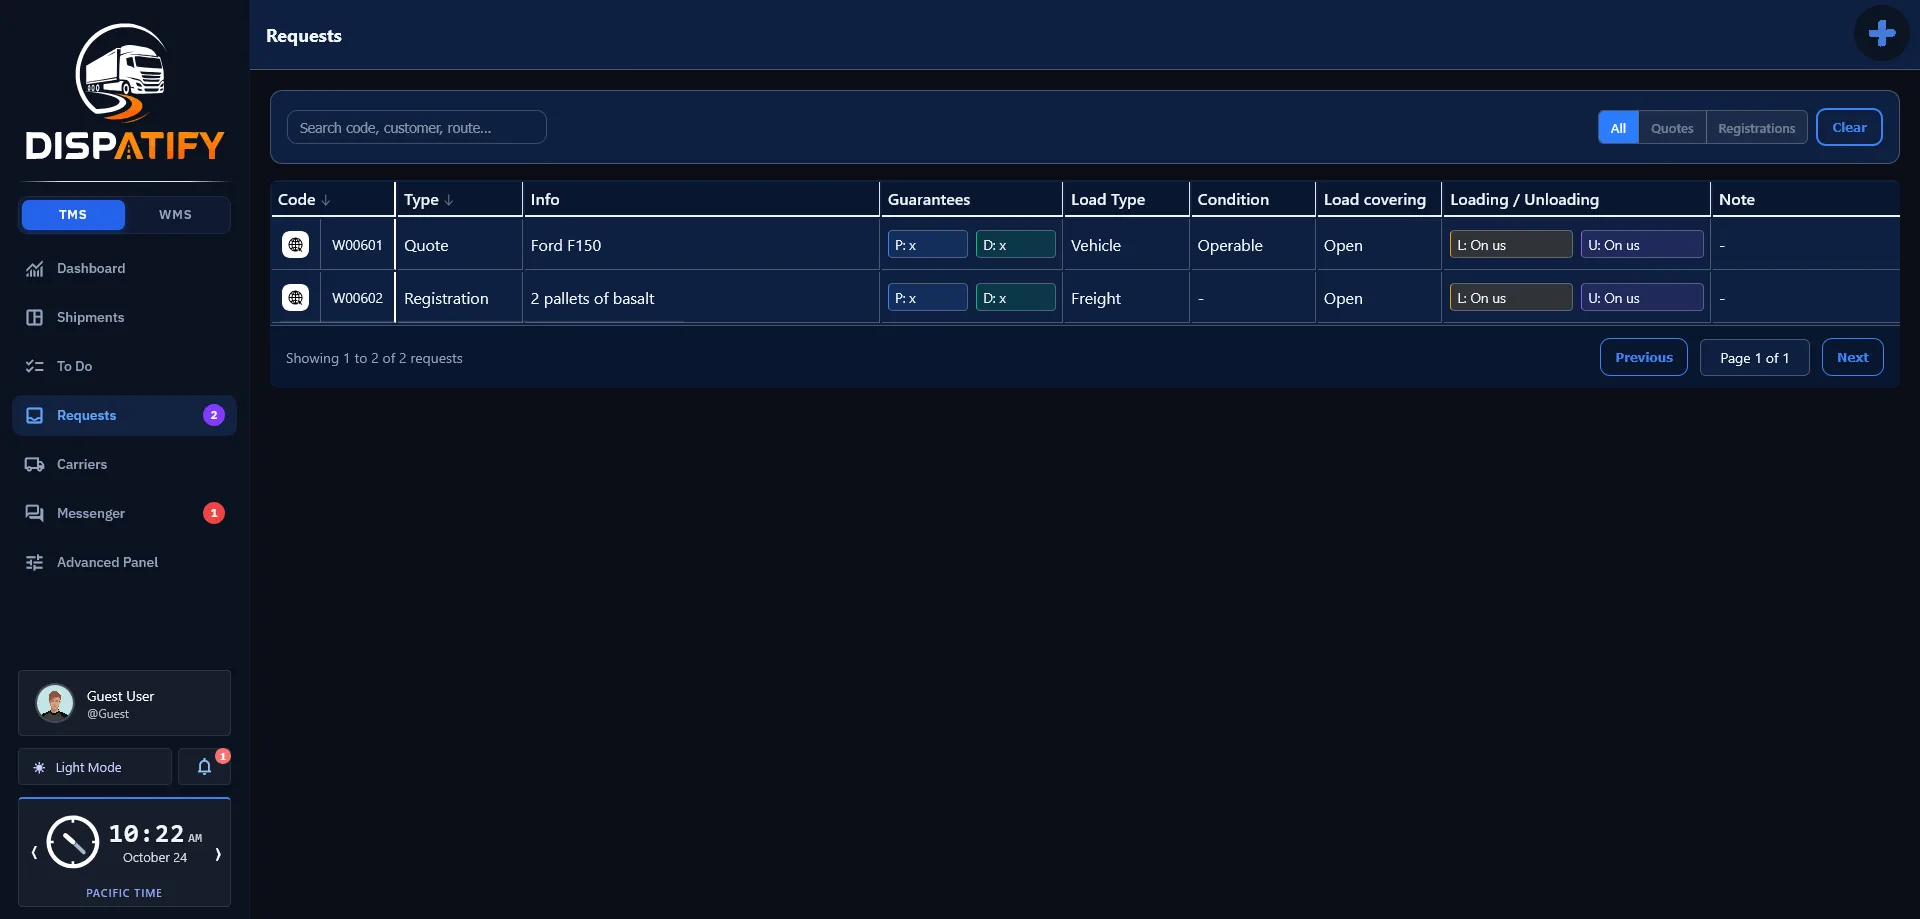
Task: Open Messenger from the sidebar
Action: [124, 513]
